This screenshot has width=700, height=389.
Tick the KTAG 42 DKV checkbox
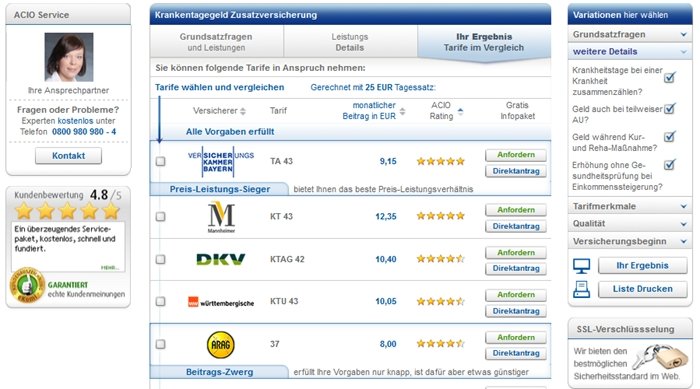(160, 259)
